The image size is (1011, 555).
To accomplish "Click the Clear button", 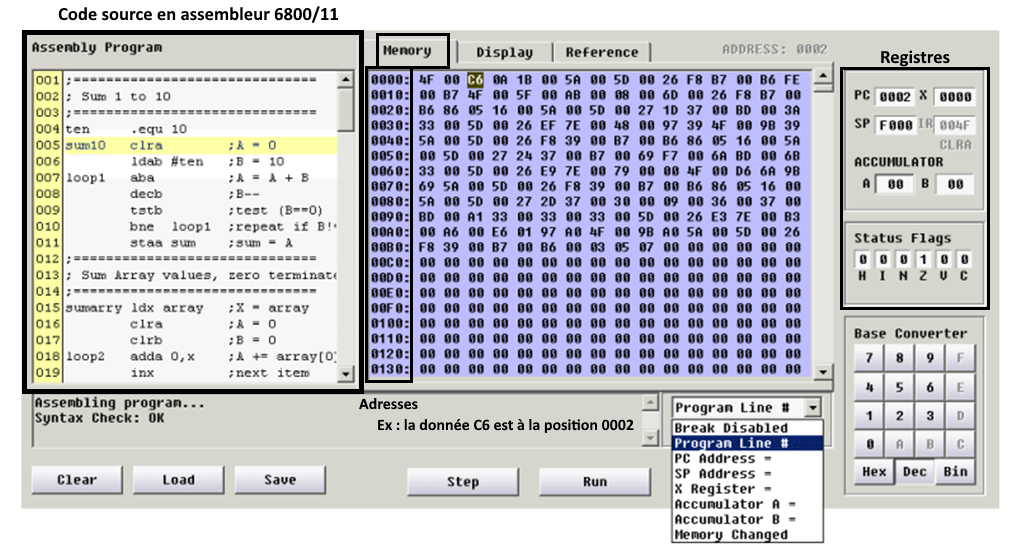I will pyautogui.click(x=76, y=480).
